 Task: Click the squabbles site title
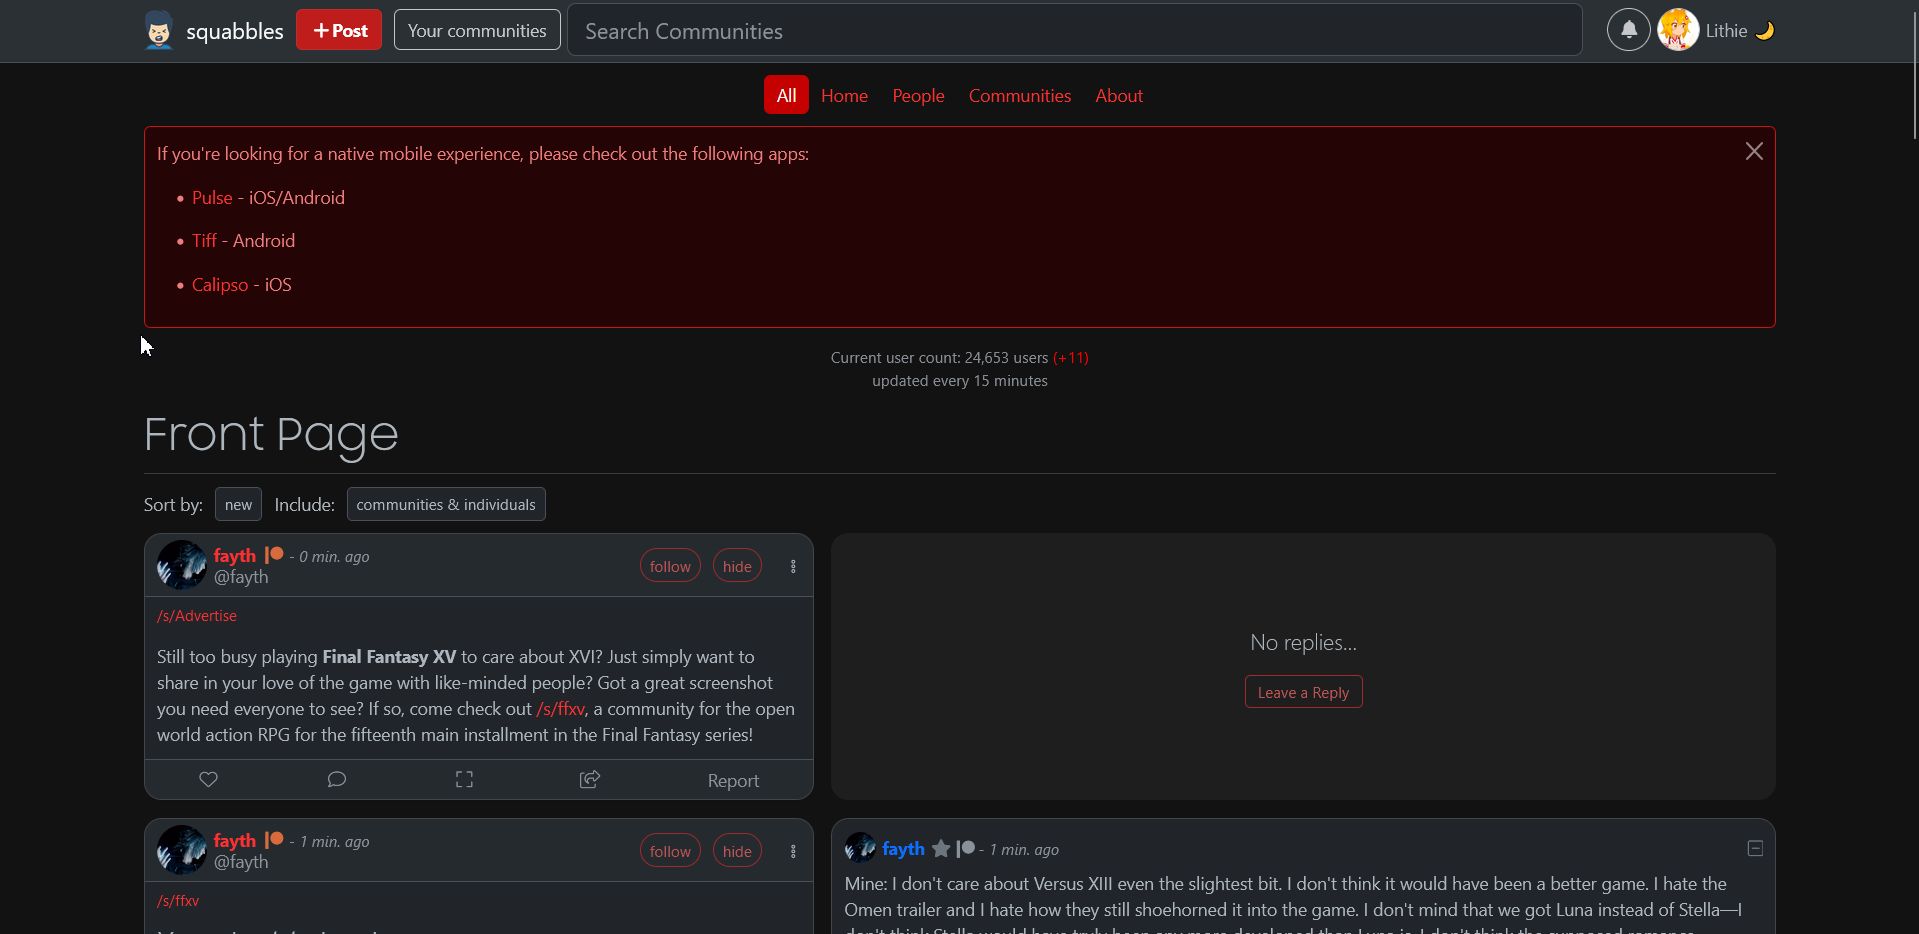(235, 31)
